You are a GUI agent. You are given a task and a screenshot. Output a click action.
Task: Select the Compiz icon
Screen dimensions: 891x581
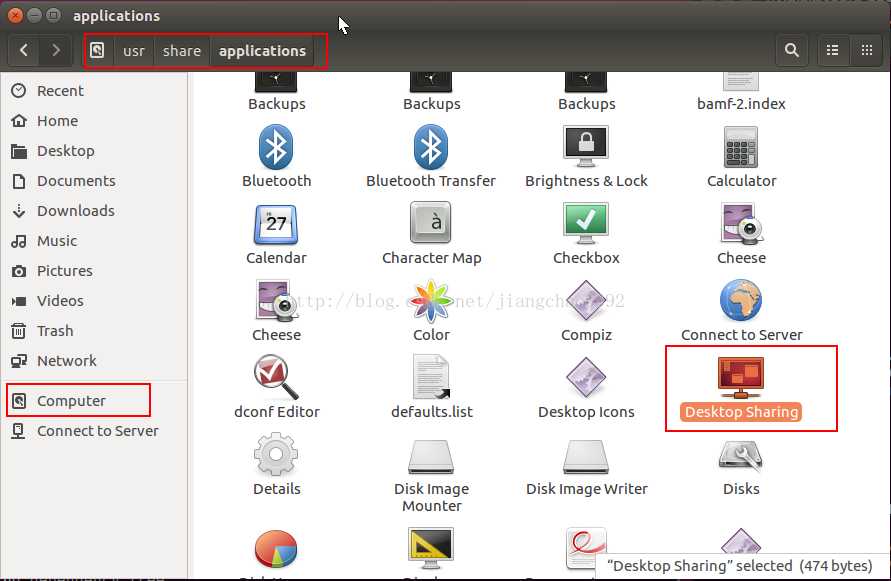click(586, 301)
